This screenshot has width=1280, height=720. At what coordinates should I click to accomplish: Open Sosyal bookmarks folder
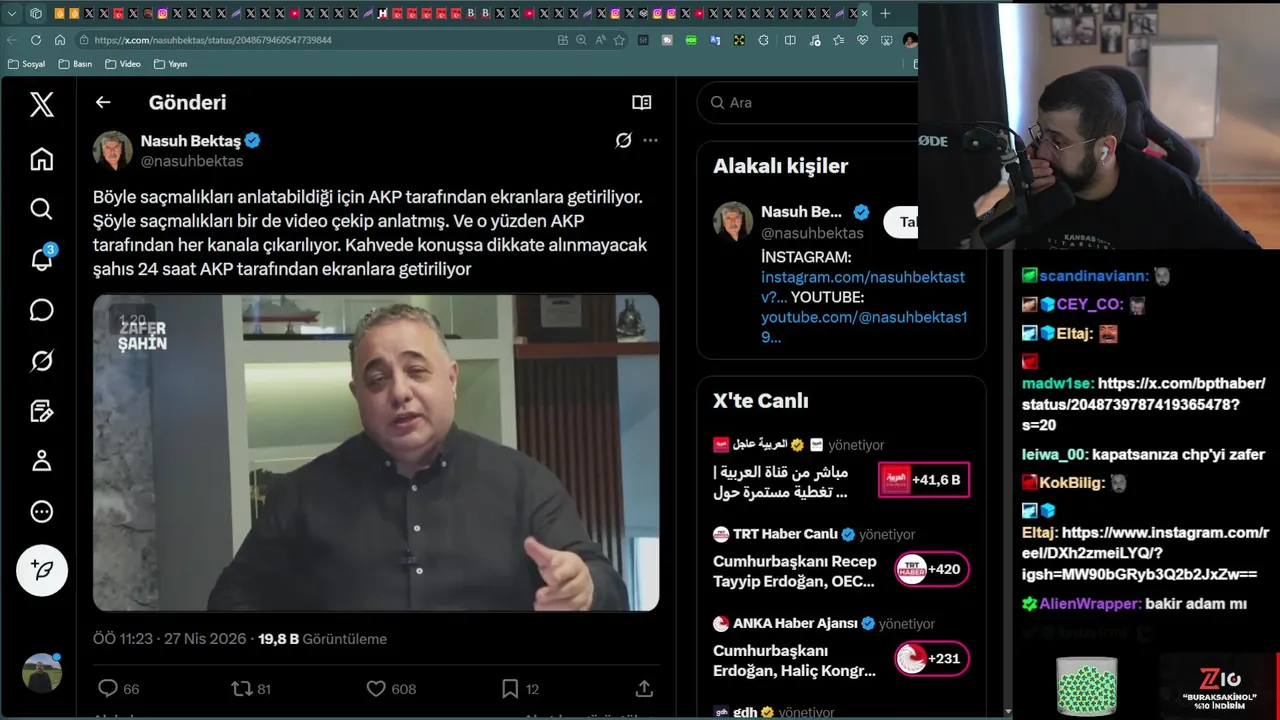point(26,64)
